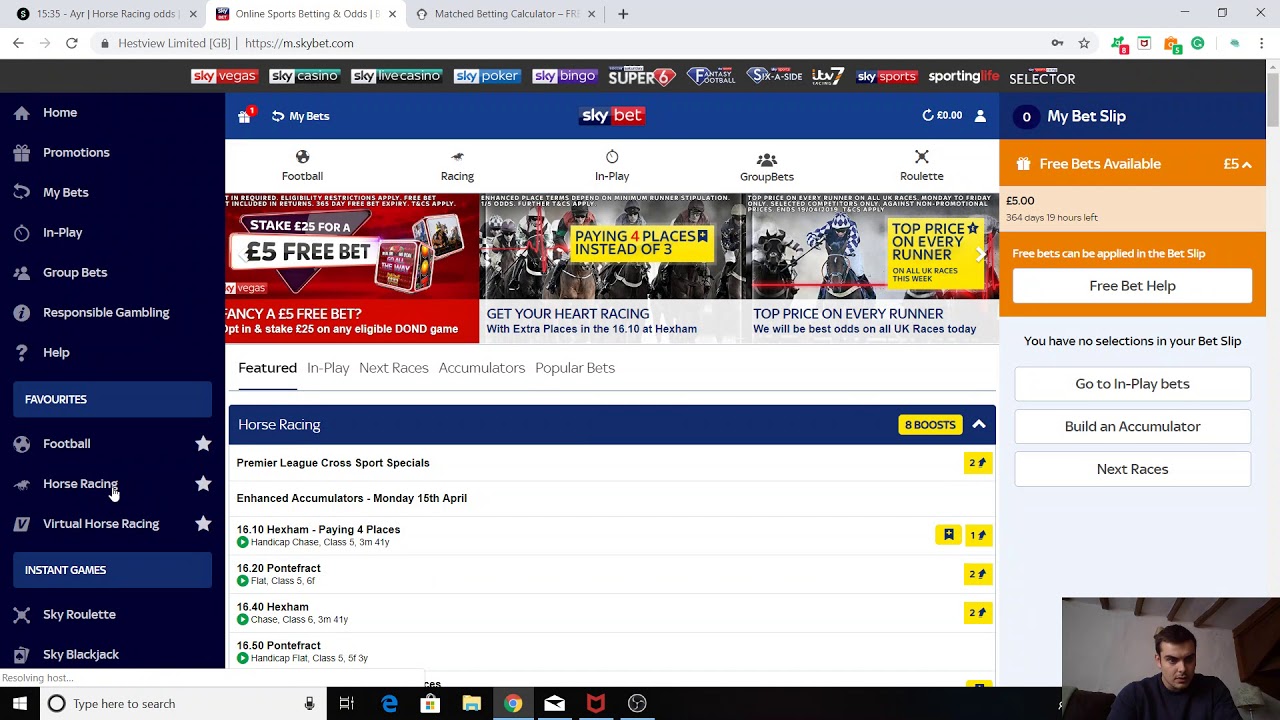This screenshot has width=1280, height=720.
Task: Open Super 6 brand logo
Action: point(642,77)
